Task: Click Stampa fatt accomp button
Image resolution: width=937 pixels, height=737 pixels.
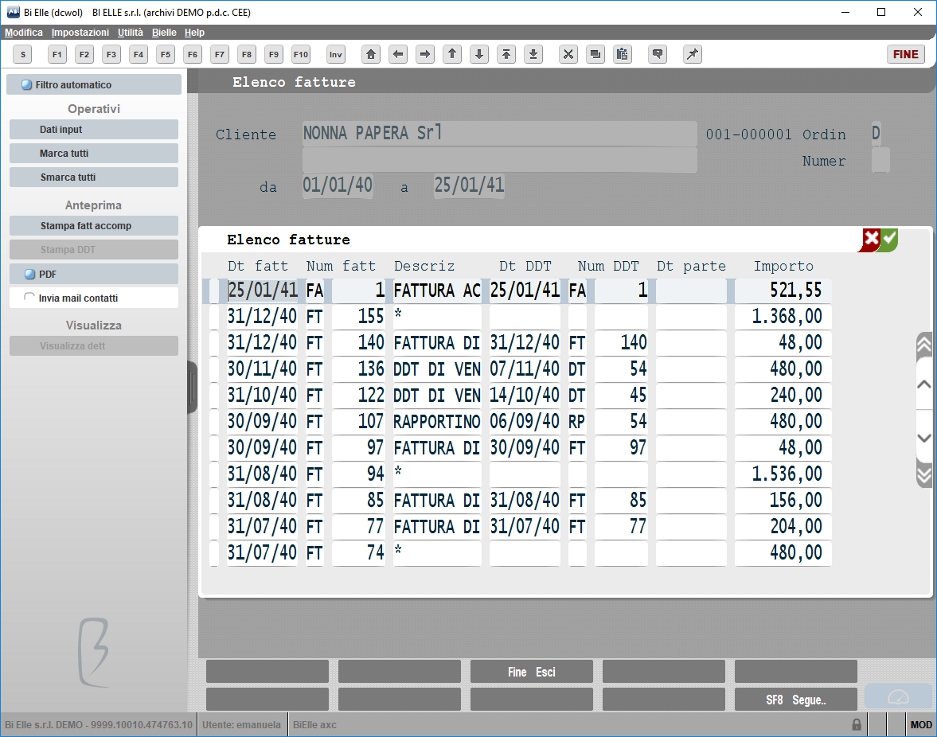Action: 94,226
